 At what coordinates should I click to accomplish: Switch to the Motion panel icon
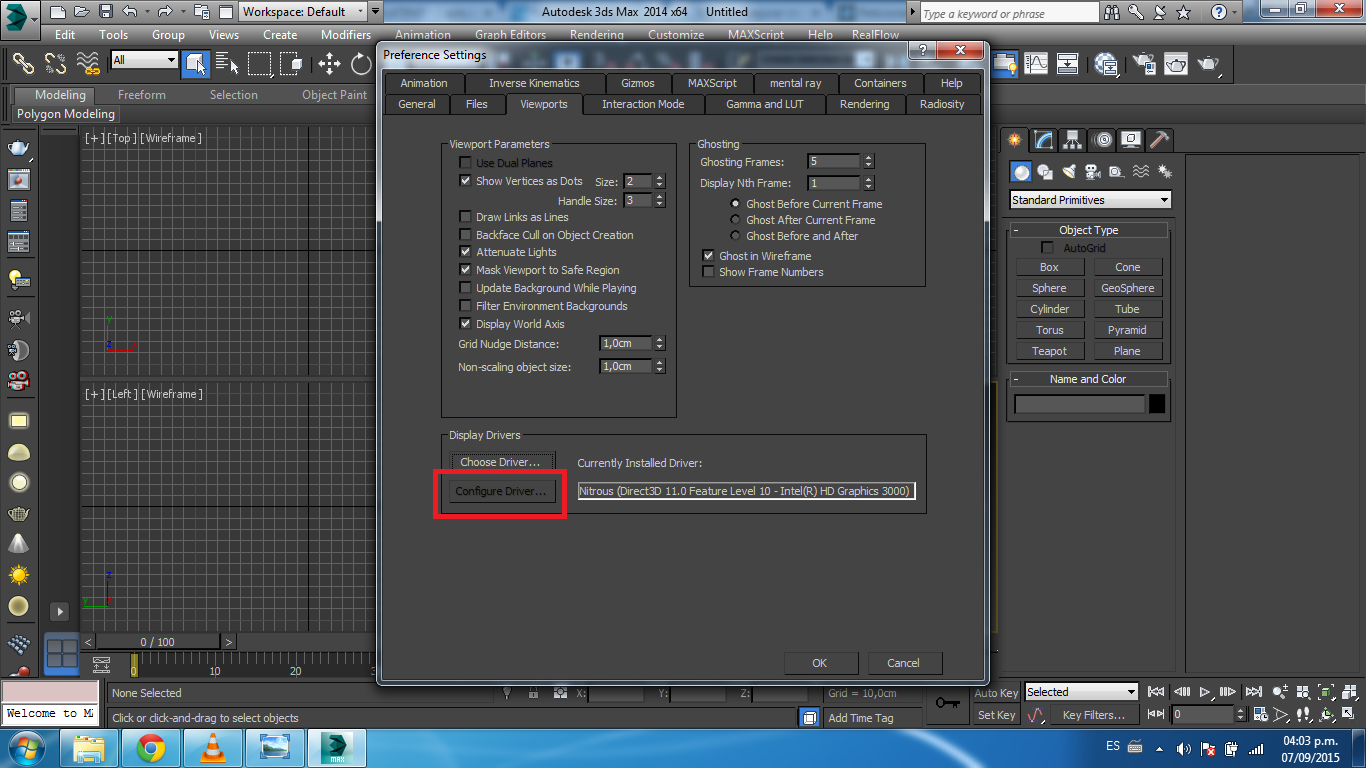[x=1102, y=139]
